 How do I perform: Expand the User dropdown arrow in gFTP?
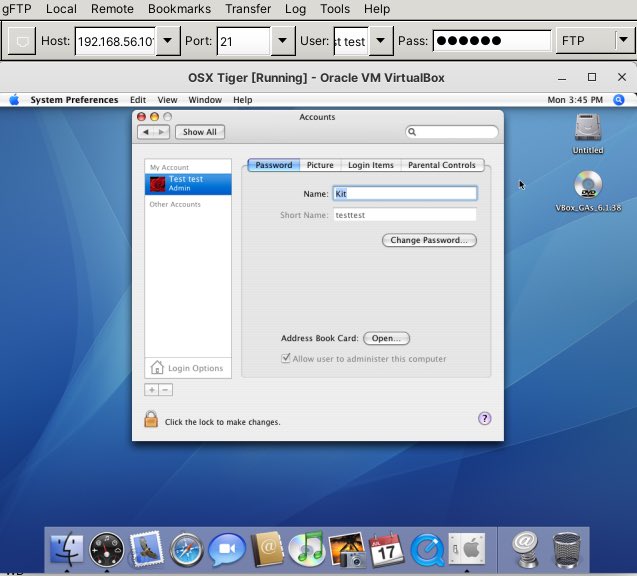[x=381, y=41]
